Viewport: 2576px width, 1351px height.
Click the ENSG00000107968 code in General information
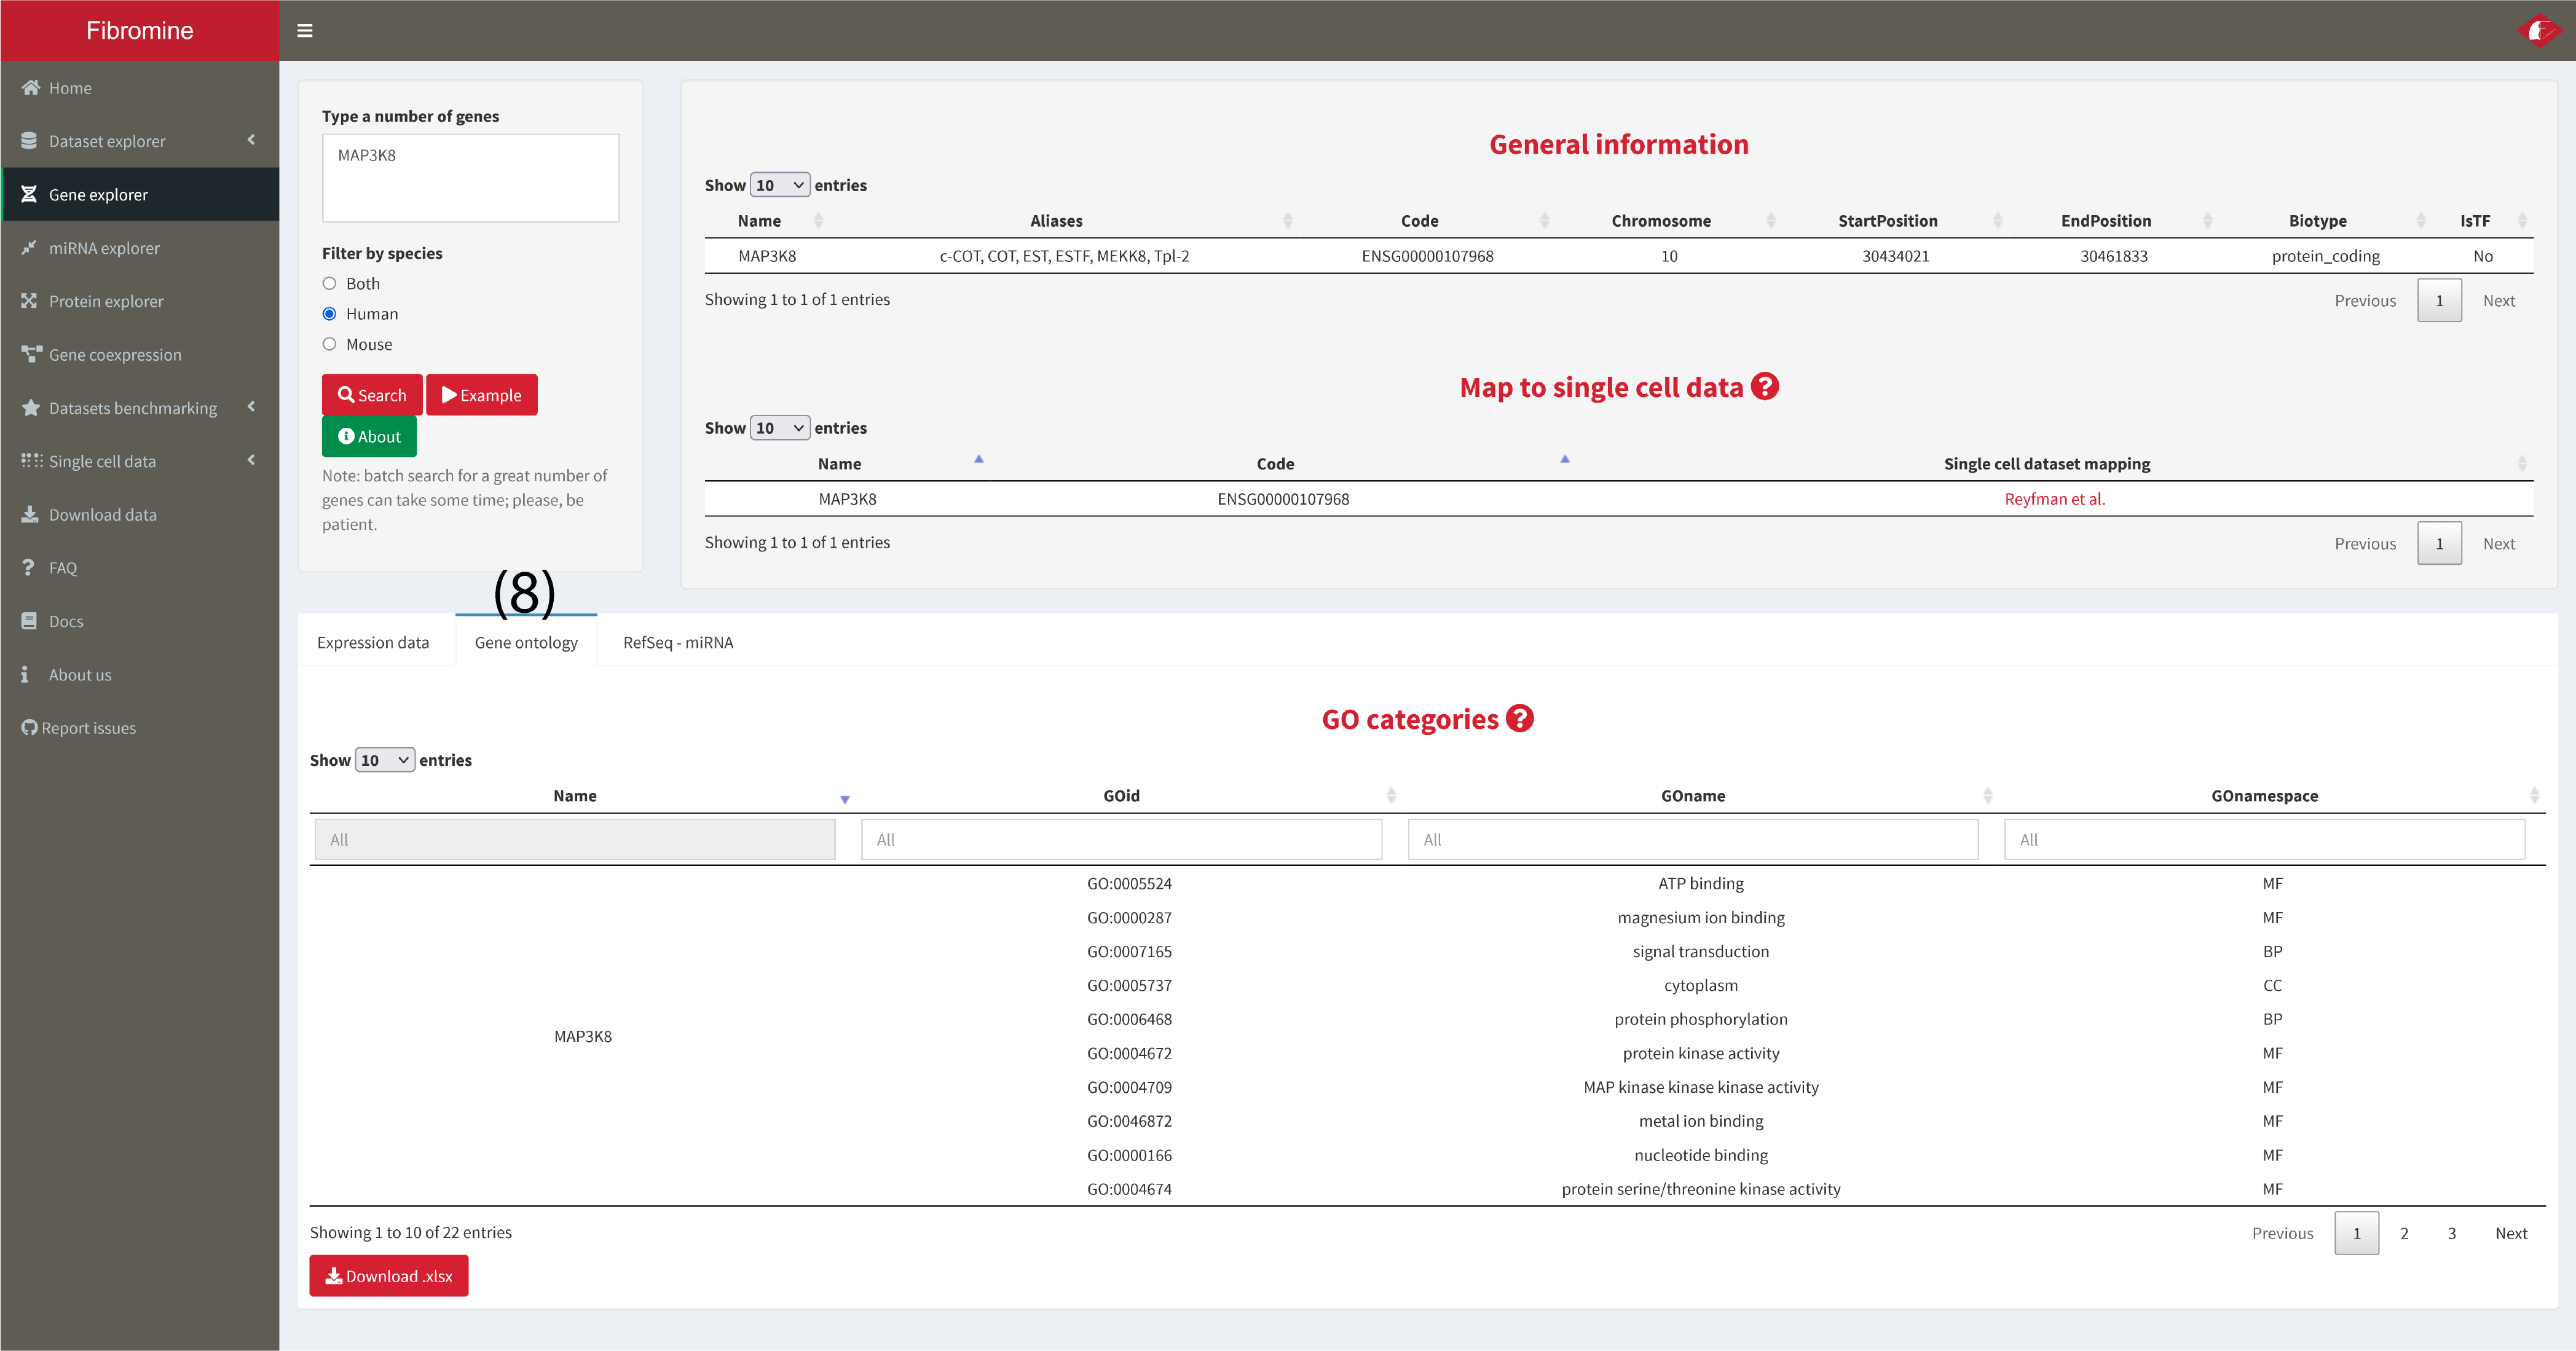pyautogui.click(x=1427, y=256)
